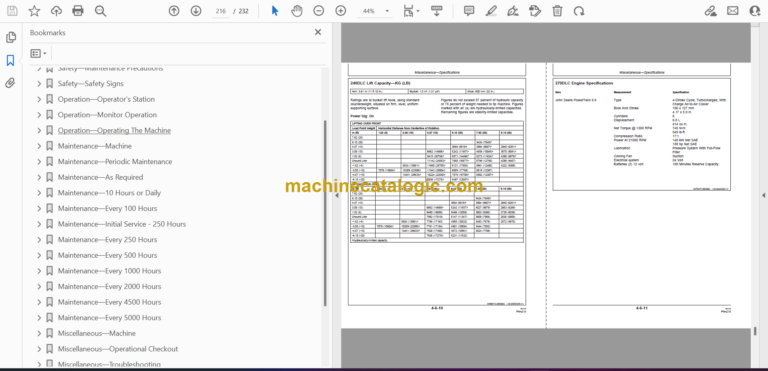Go to previous page arrow
768x371 pixels.
pos(174,11)
